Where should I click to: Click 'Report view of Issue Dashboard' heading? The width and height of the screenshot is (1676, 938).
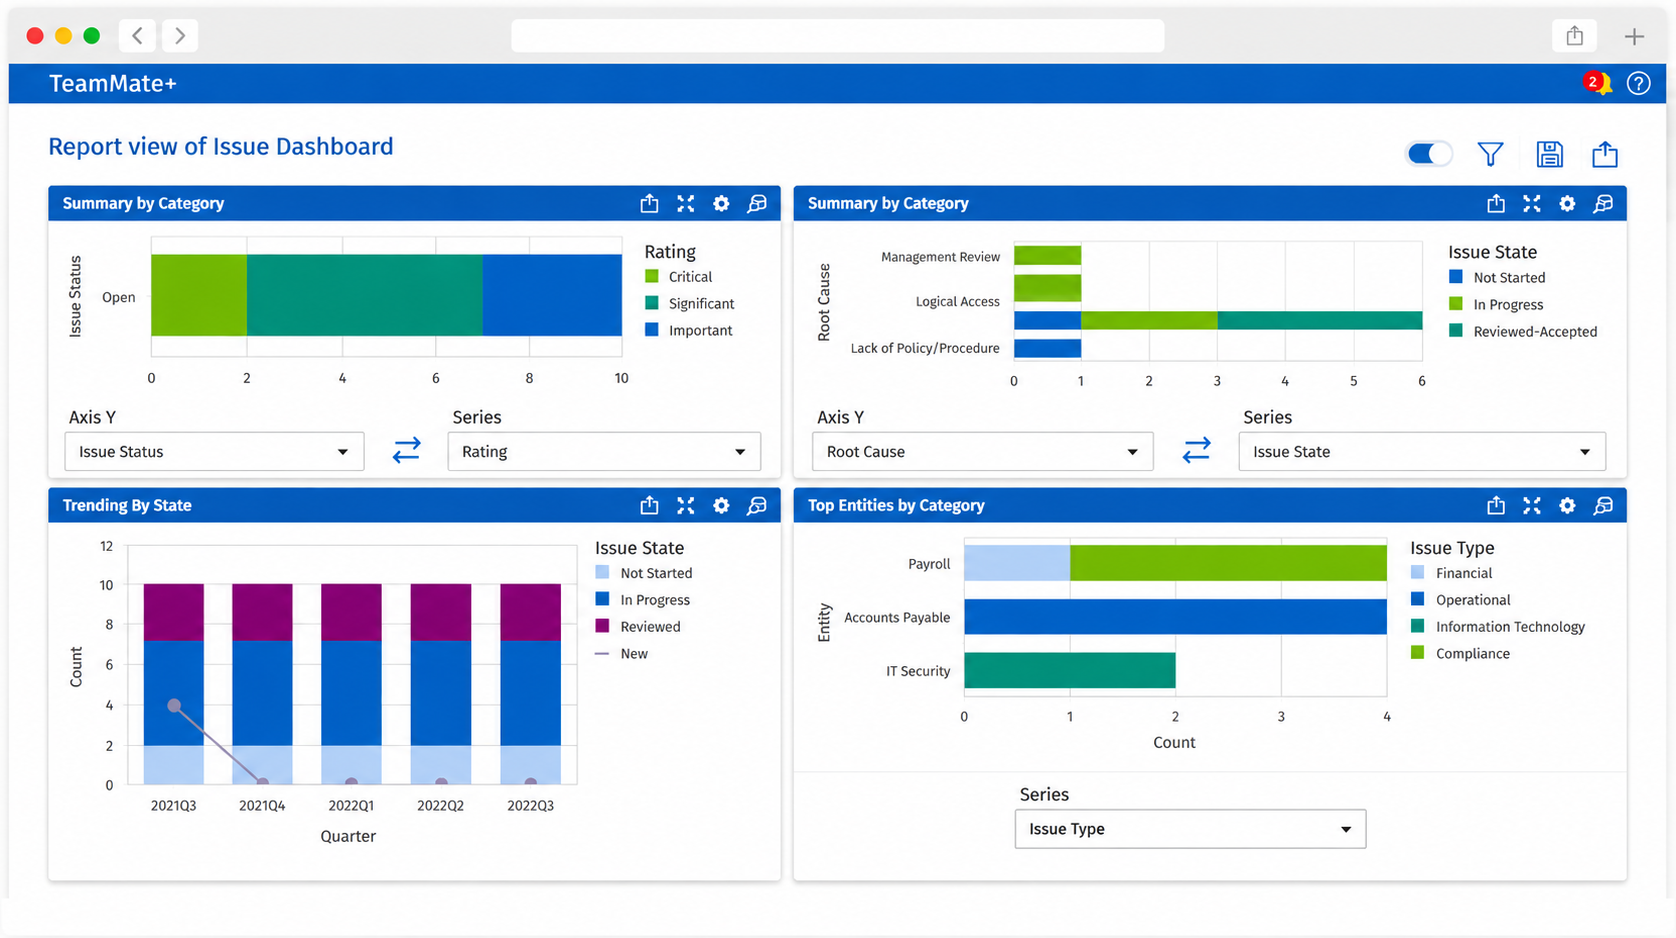coord(221,147)
